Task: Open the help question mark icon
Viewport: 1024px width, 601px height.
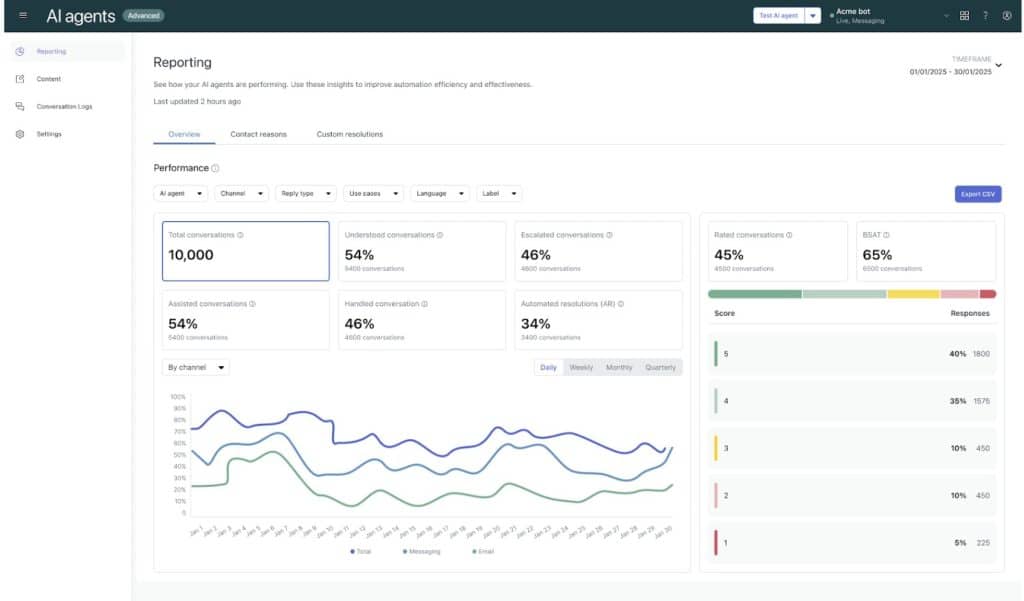Action: [985, 16]
